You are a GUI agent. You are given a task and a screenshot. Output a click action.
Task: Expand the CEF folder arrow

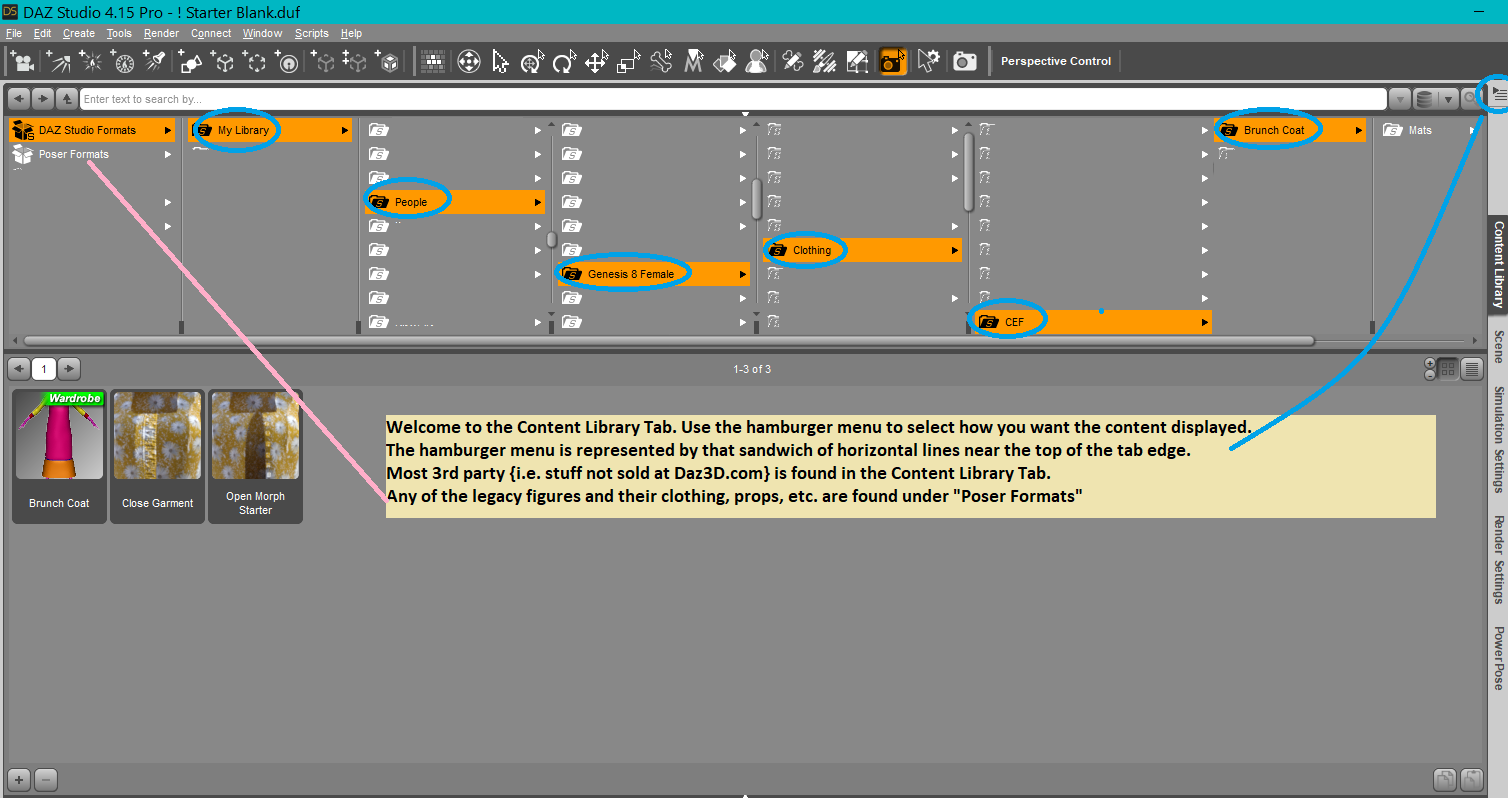pos(1205,322)
